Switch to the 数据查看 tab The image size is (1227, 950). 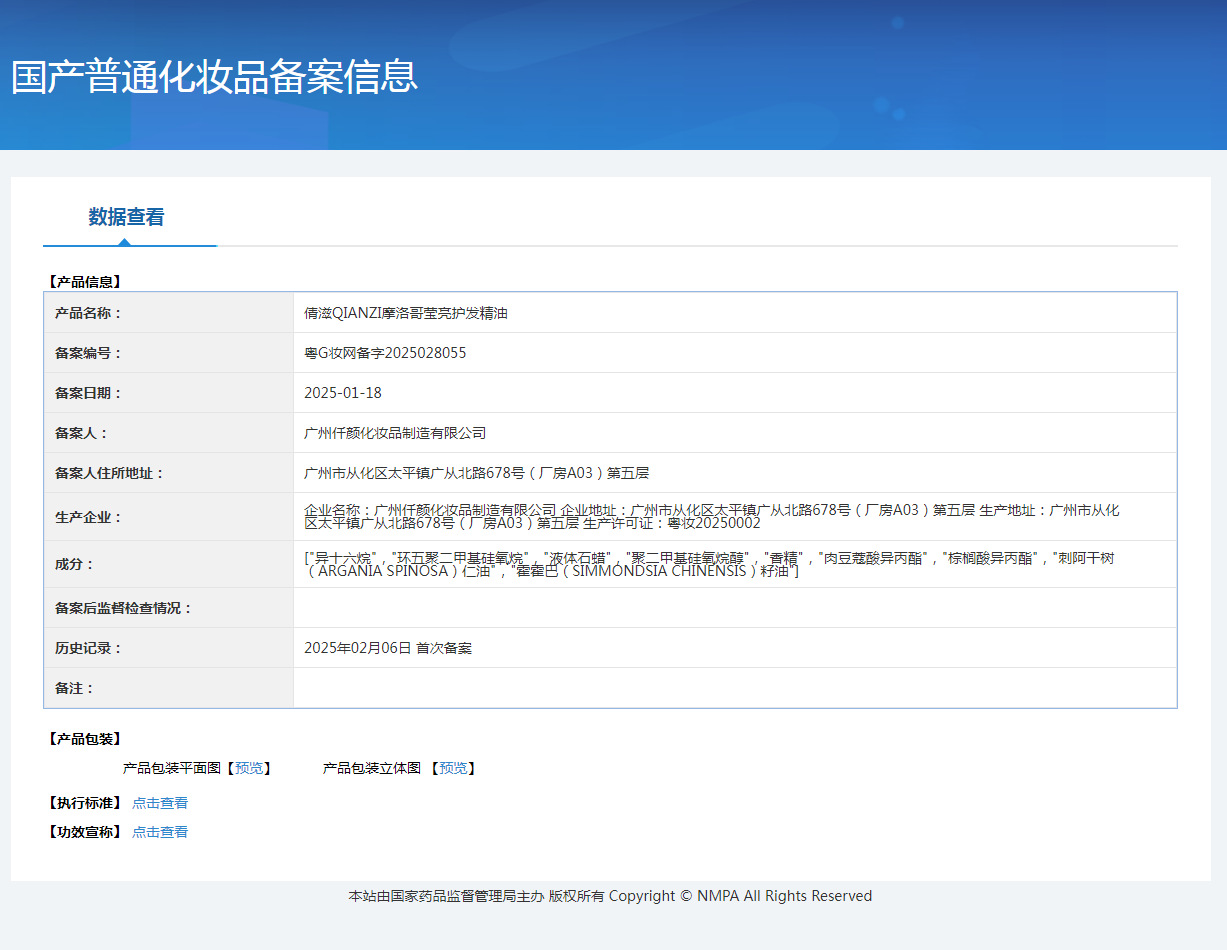[126, 217]
